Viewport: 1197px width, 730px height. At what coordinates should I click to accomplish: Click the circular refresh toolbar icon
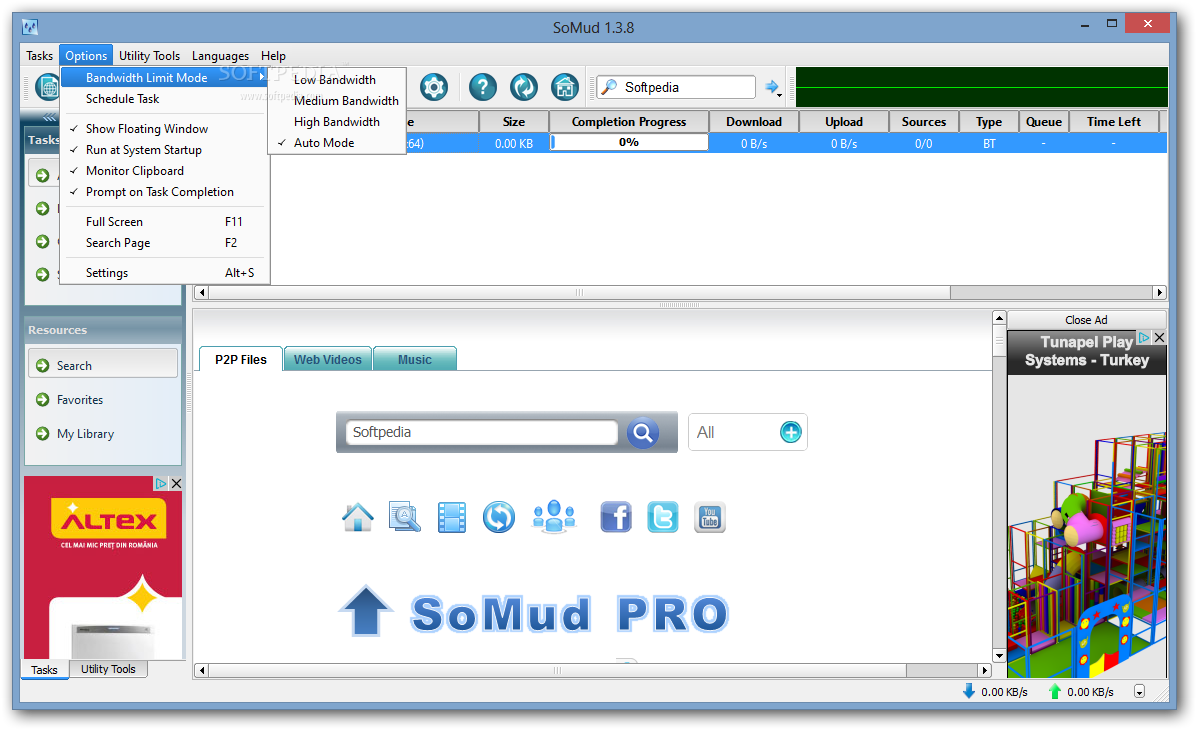[524, 87]
